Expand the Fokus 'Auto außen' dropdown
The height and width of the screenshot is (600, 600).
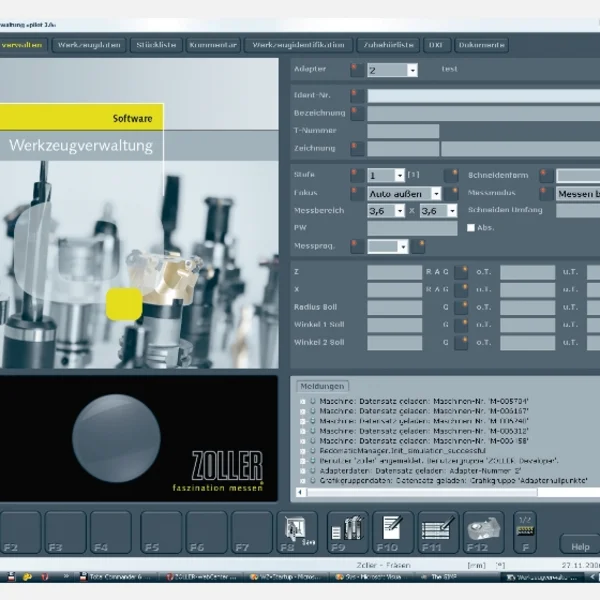coord(436,194)
